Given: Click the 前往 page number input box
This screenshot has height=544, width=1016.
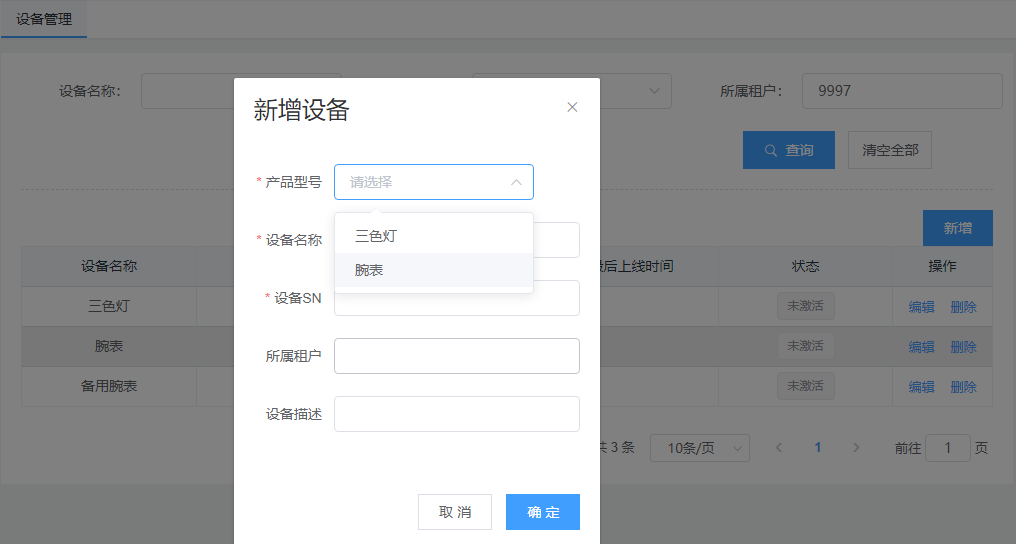Looking at the screenshot, I should (x=947, y=448).
